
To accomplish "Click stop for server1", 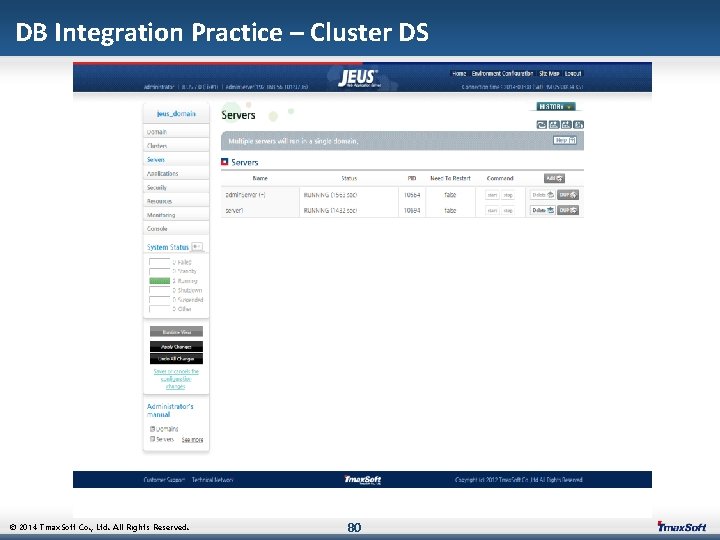I will pos(507,211).
